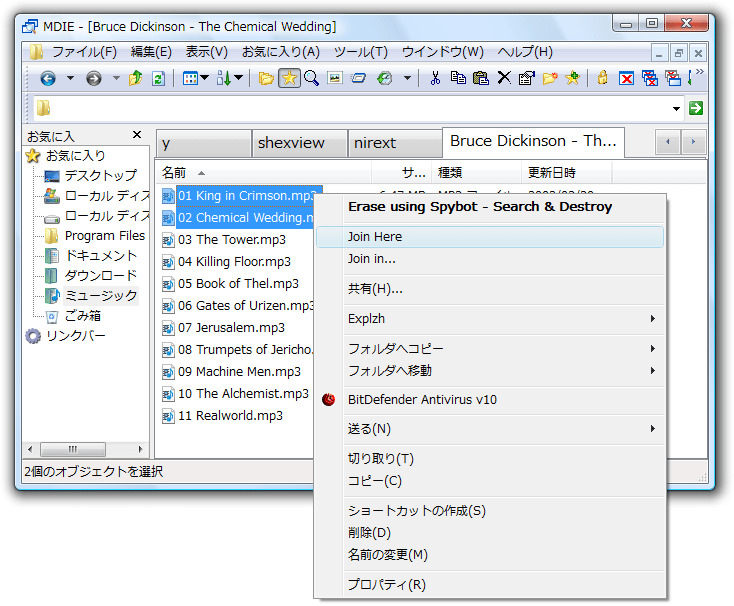Choose Join Here in context menu

tap(490, 237)
